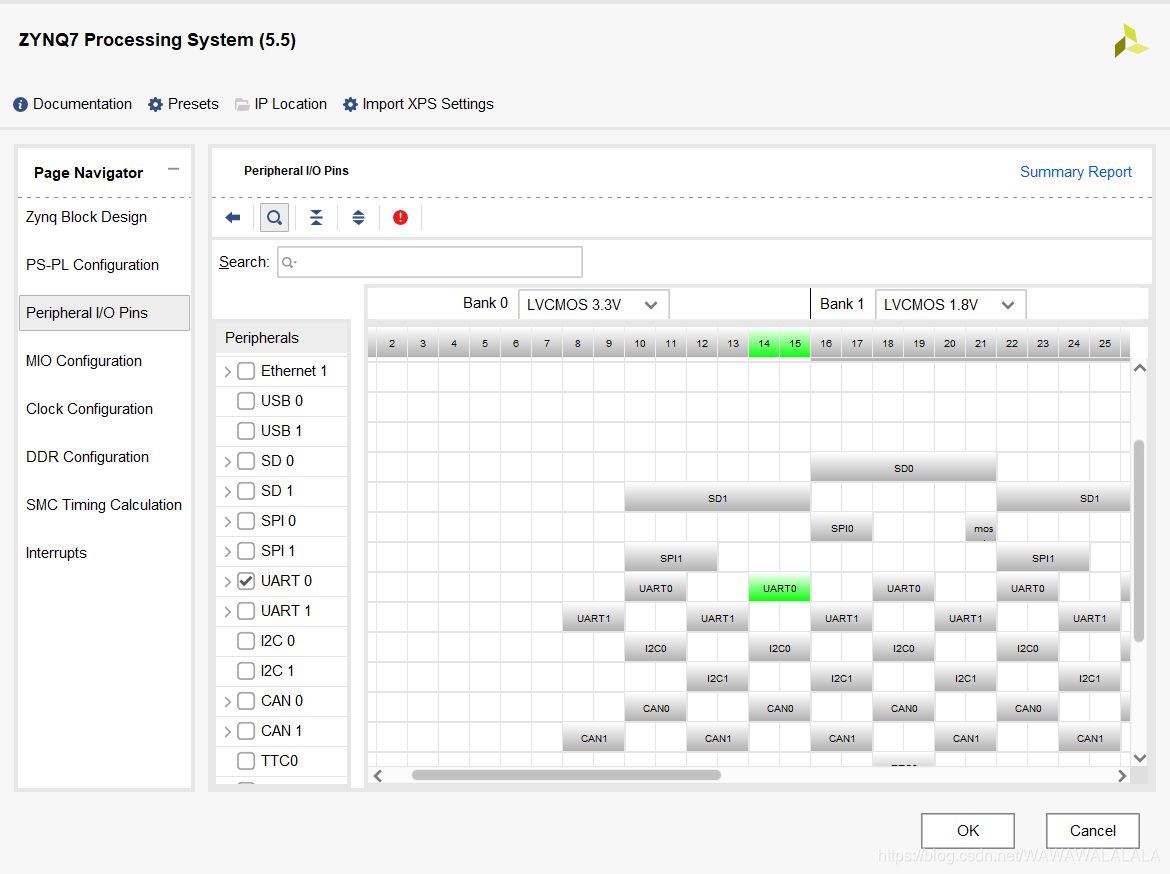
Task: Enable the TTC0 checkbox
Action: pyautogui.click(x=245, y=761)
